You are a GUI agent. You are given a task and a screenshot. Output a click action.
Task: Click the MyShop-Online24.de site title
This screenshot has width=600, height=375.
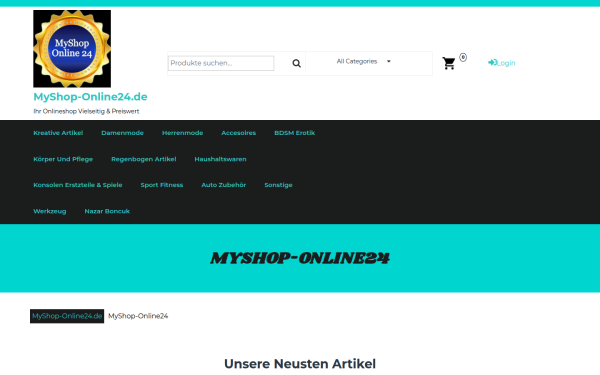click(90, 96)
